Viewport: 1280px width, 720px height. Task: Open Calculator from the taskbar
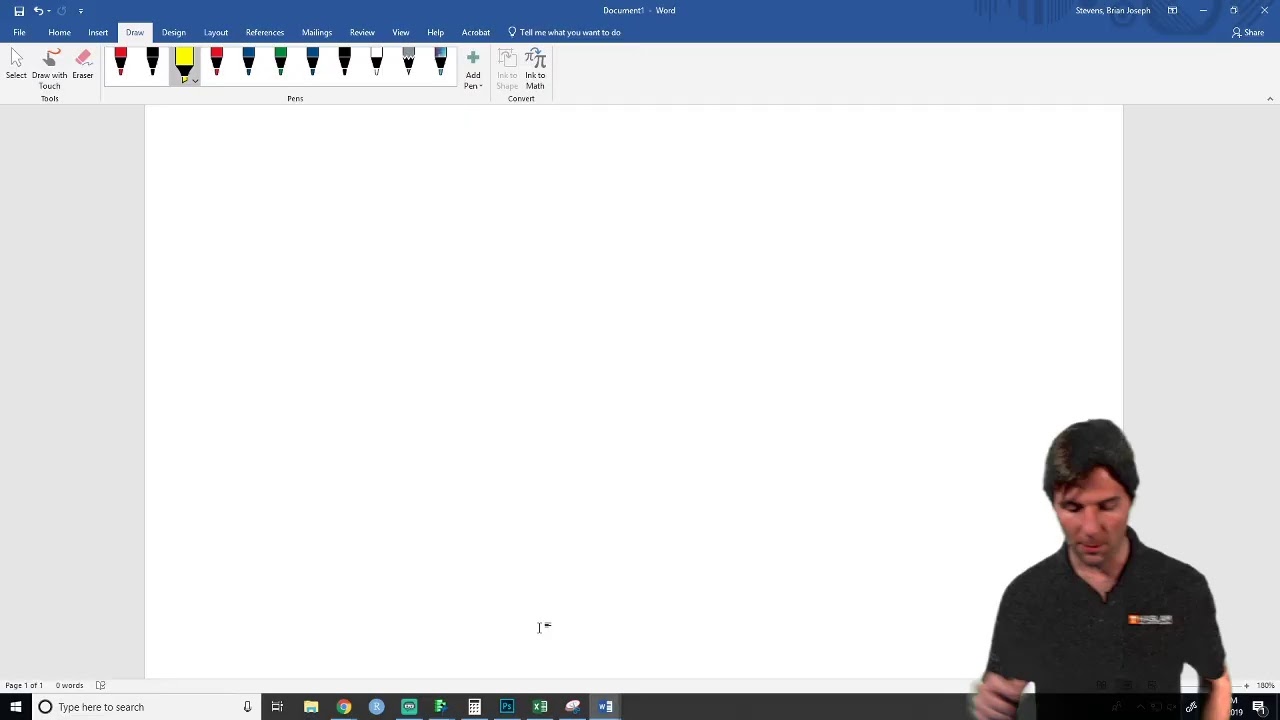click(x=475, y=707)
